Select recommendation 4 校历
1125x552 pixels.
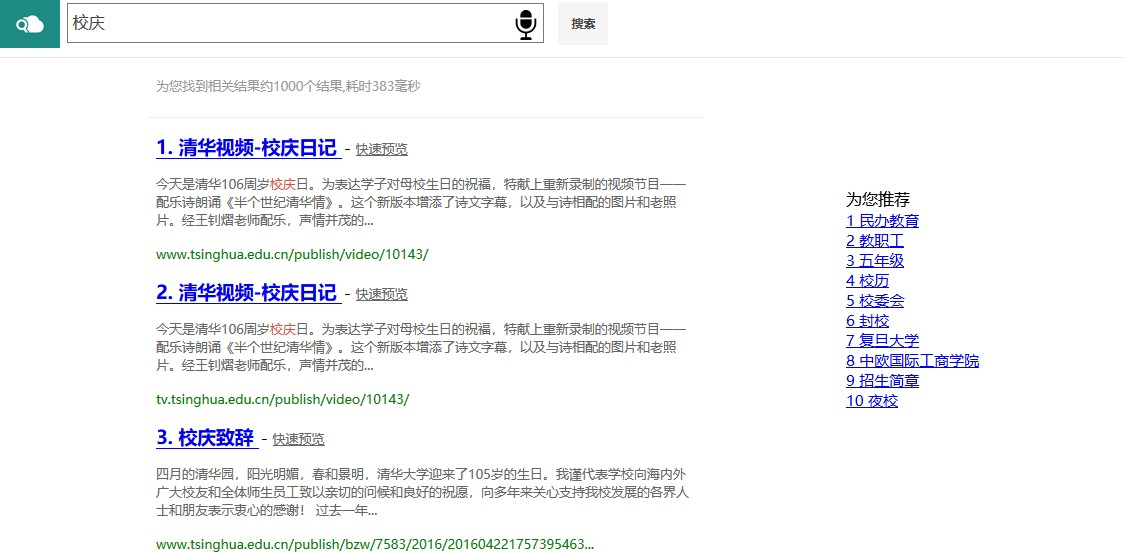867,281
